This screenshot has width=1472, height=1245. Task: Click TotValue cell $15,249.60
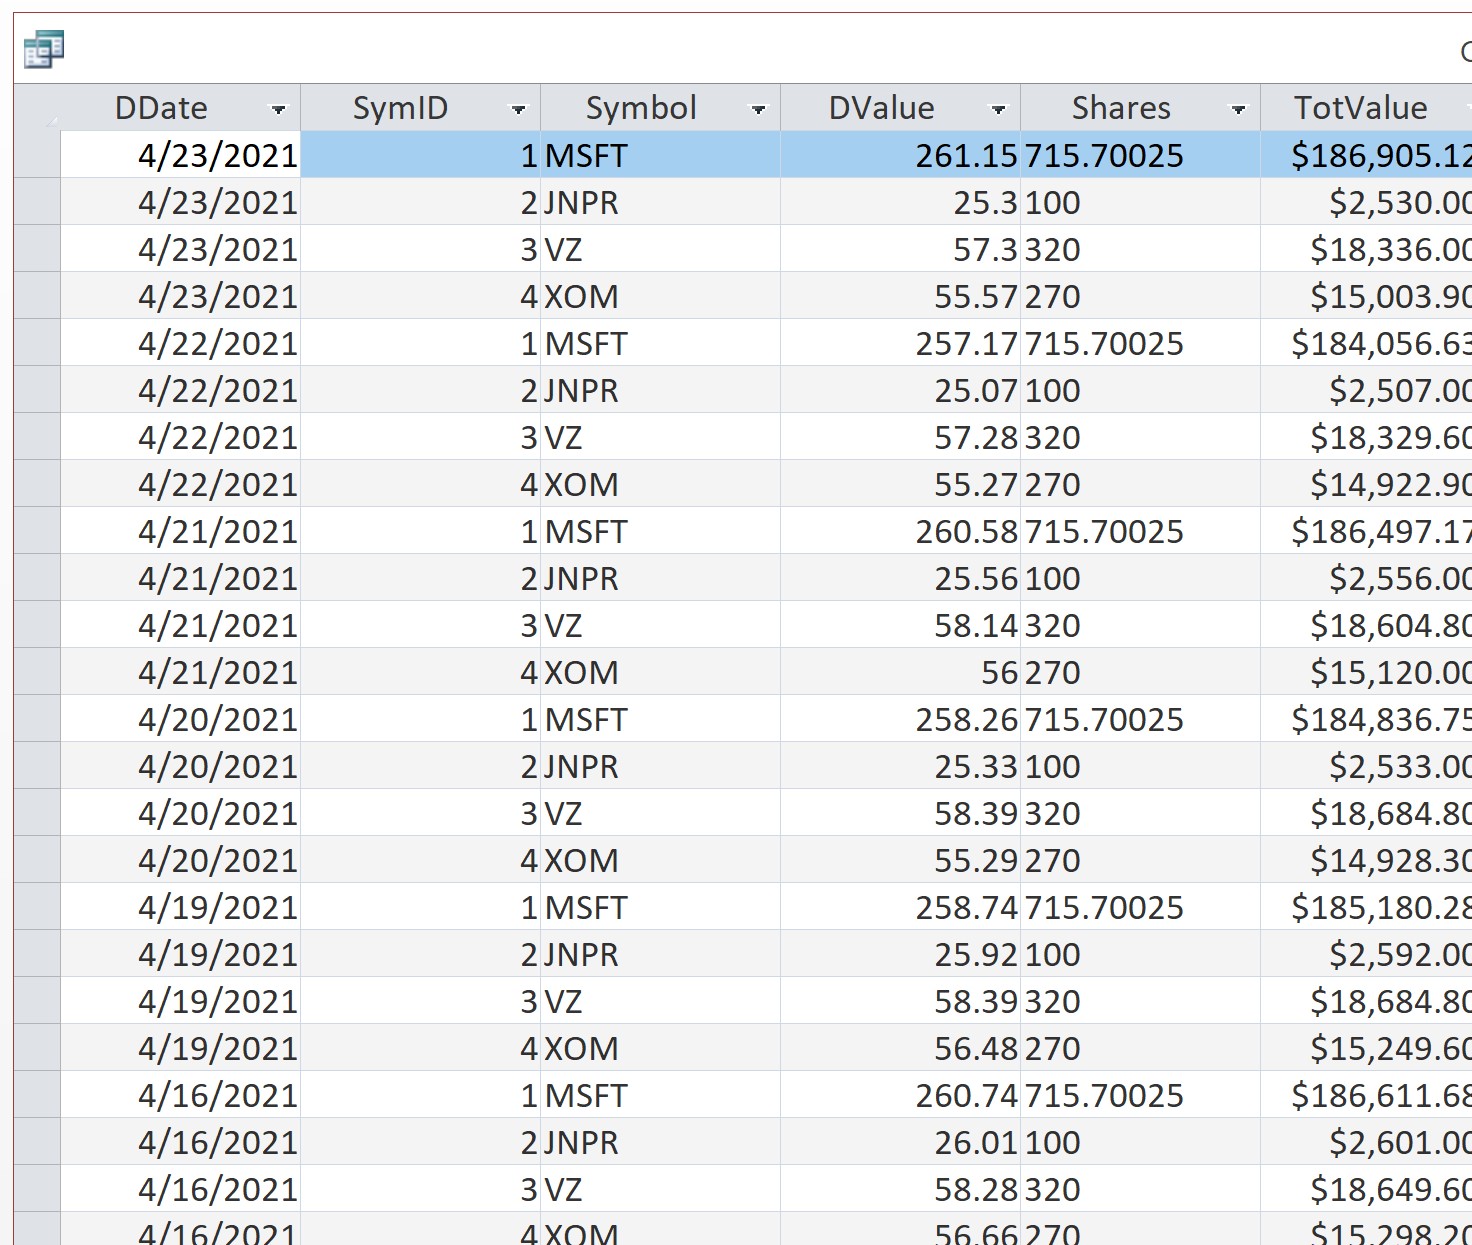[x=1366, y=1048]
